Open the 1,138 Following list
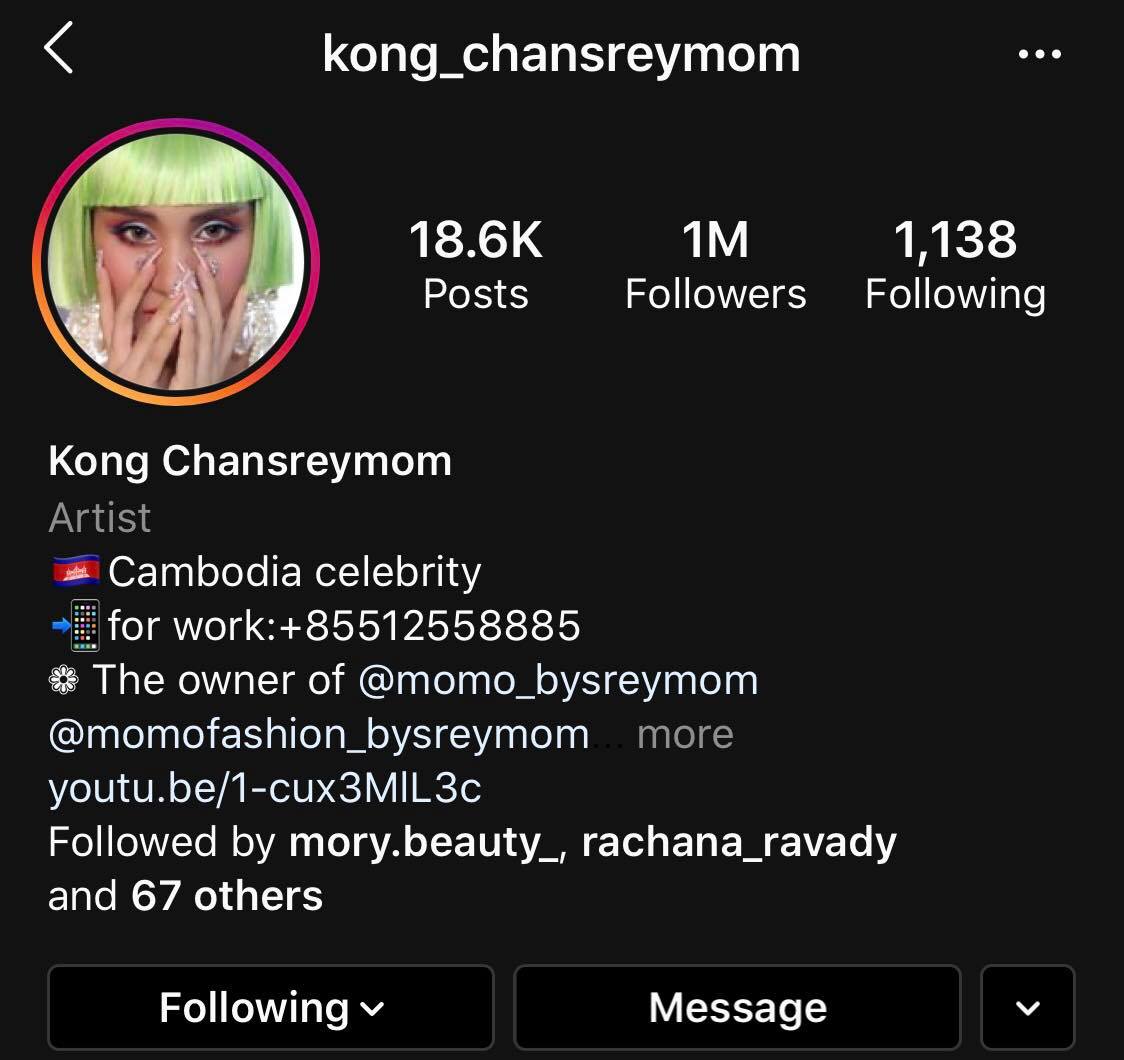The image size is (1124, 1060). tap(955, 264)
